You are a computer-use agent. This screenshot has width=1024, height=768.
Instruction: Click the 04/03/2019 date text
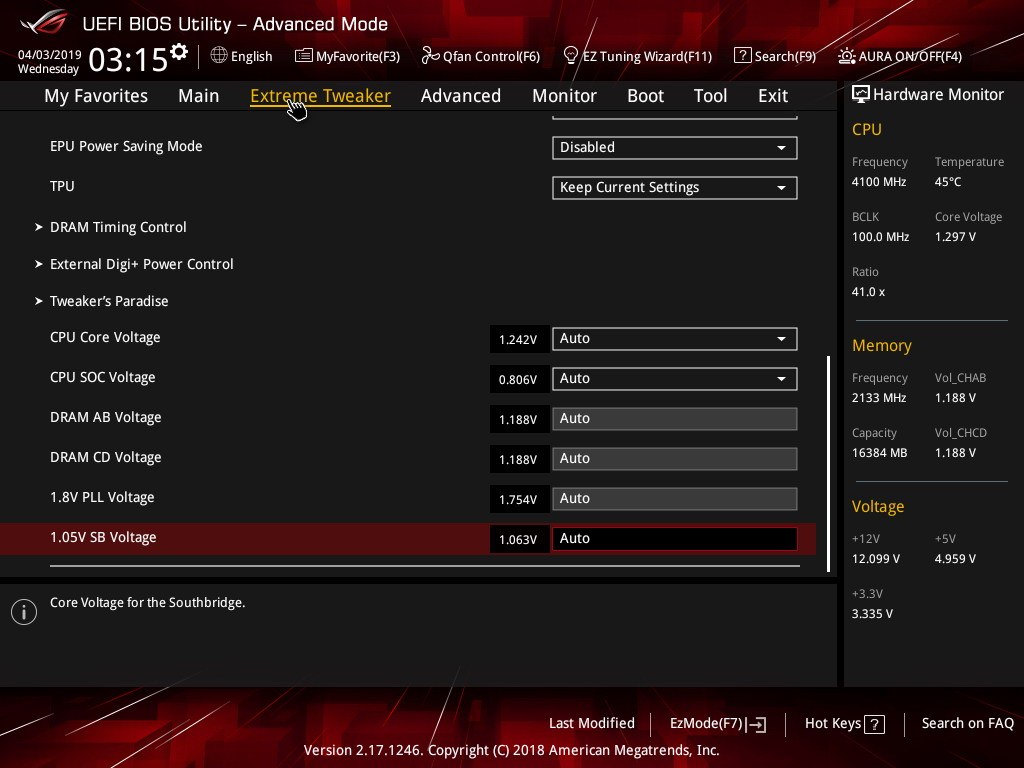click(50, 55)
